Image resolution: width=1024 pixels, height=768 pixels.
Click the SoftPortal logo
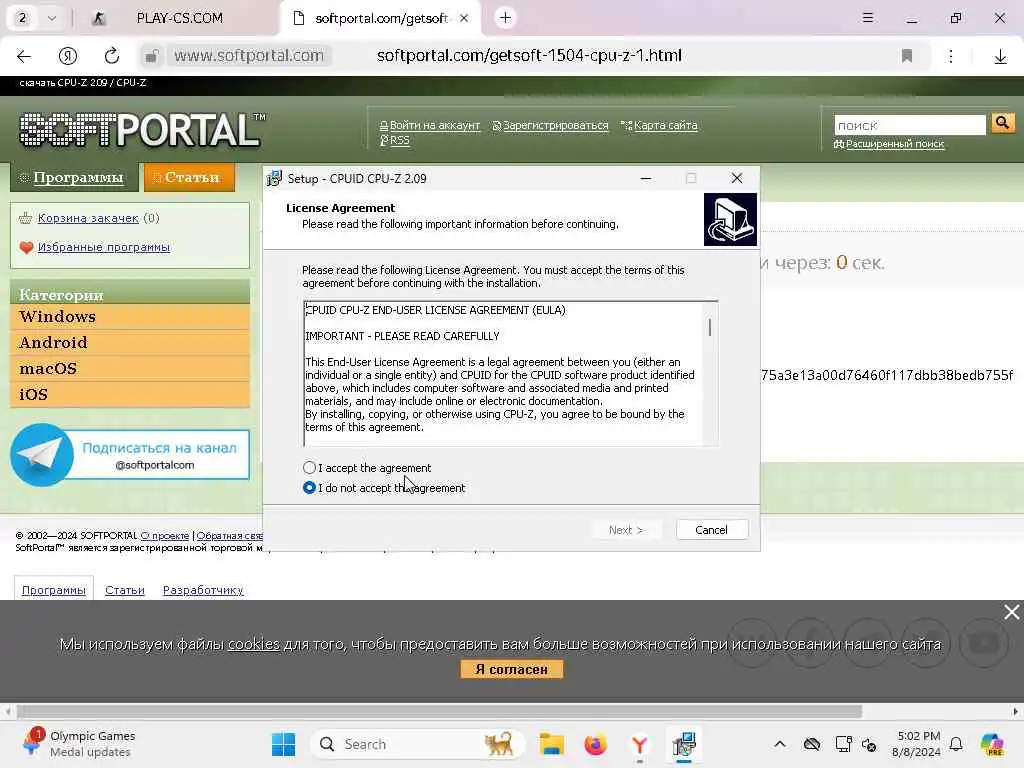pos(142,129)
